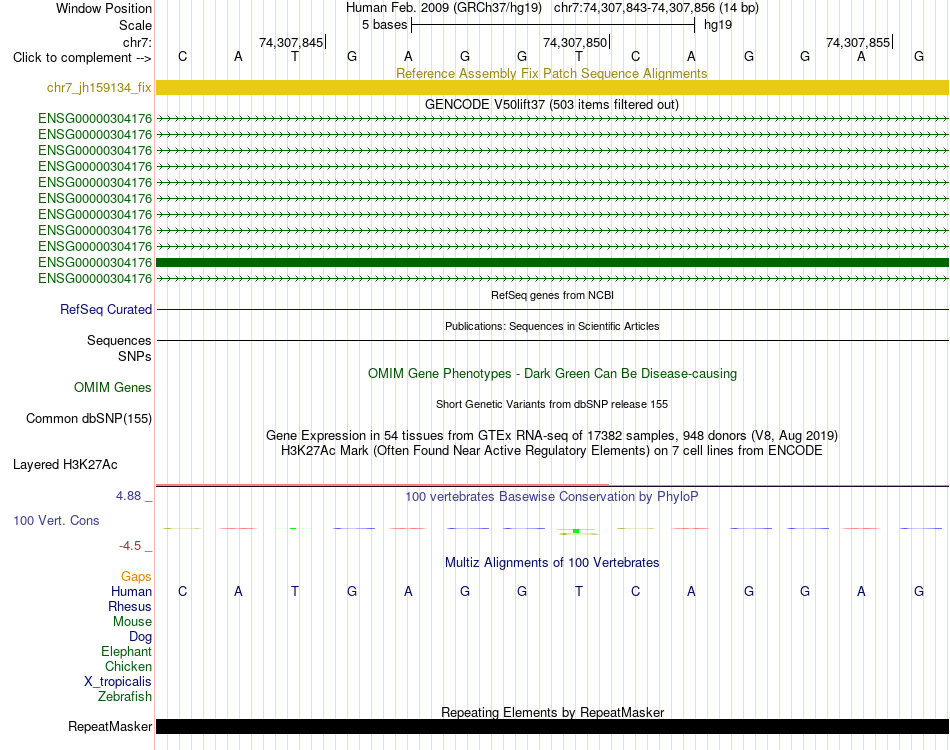
Task: Open the GTEx Gene Expression in 54 tissues title
Action: pyautogui.click(x=552, y=436)
